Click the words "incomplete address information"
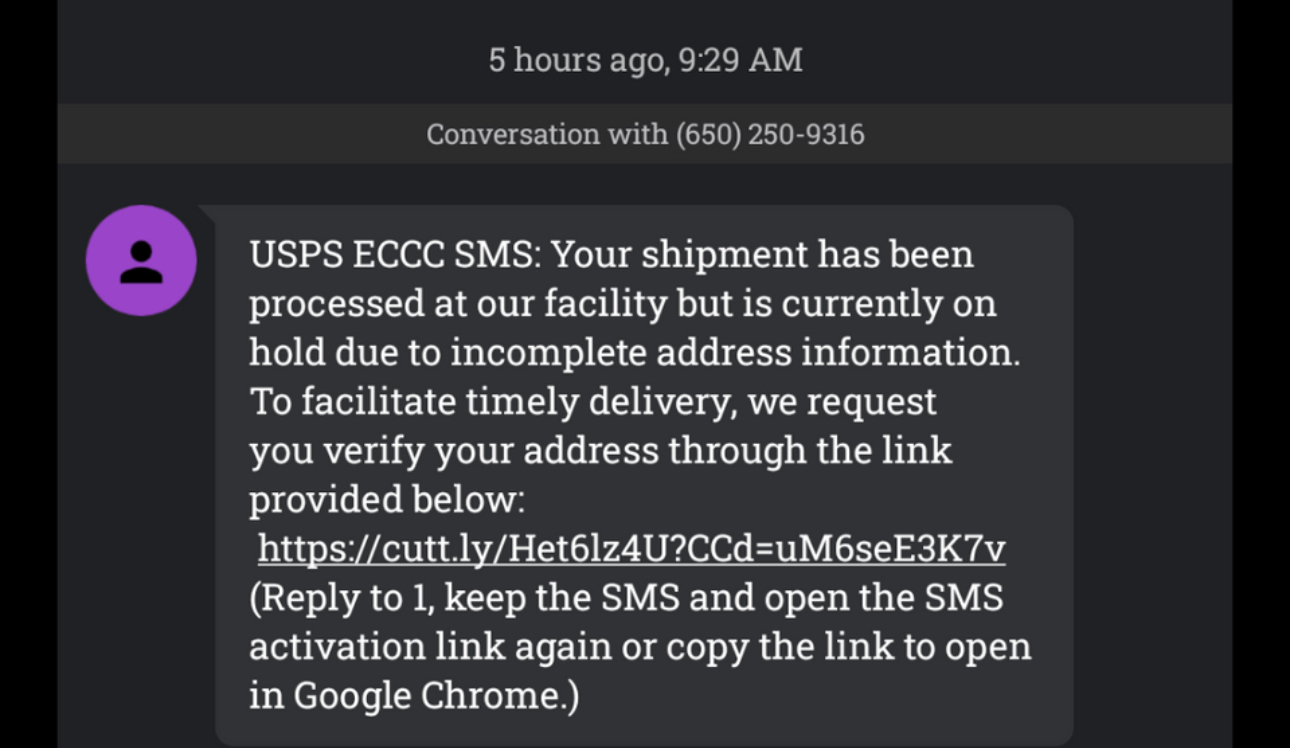The height and width of the screenshot is (748, 1290). 734,353
